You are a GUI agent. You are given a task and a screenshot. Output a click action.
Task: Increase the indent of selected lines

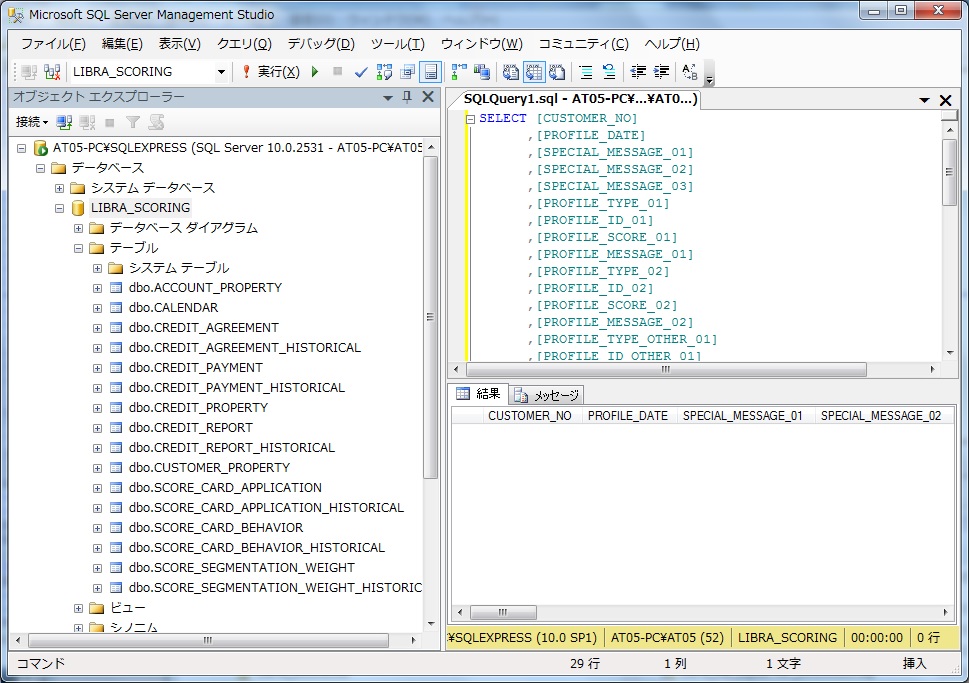pyautogui.click(x=661, y=72)
